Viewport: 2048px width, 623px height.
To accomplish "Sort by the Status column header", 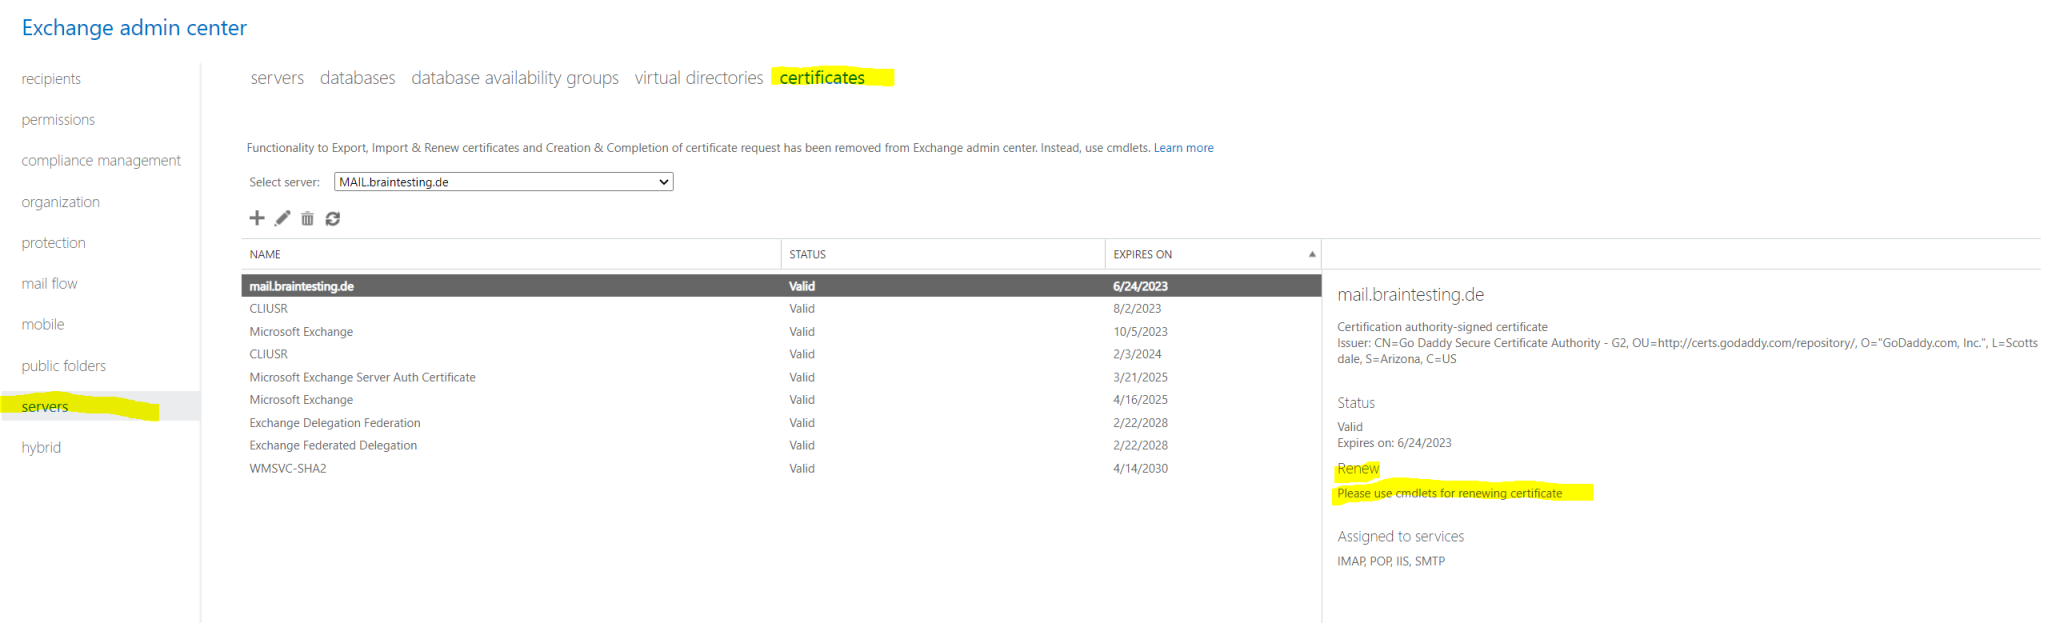I will coord(807,255).
